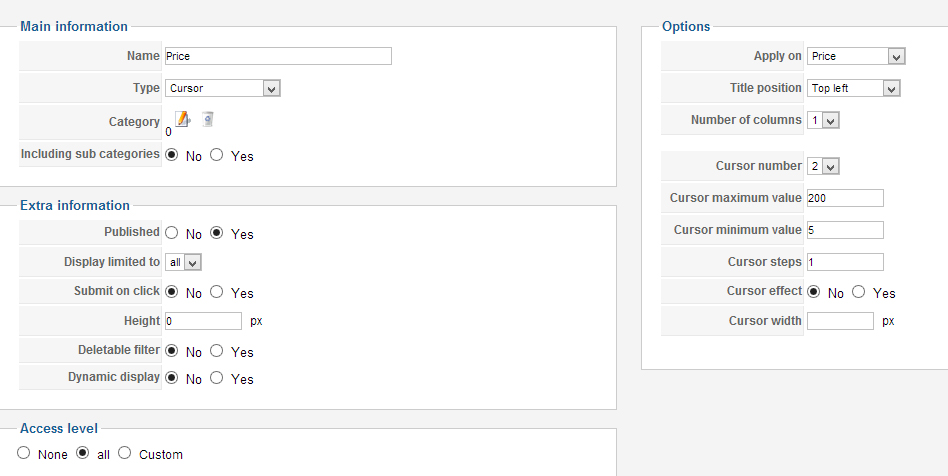Click the edit category pencil icon
The height and width of the screenshot is (476, 948).
tap(182, 119)
